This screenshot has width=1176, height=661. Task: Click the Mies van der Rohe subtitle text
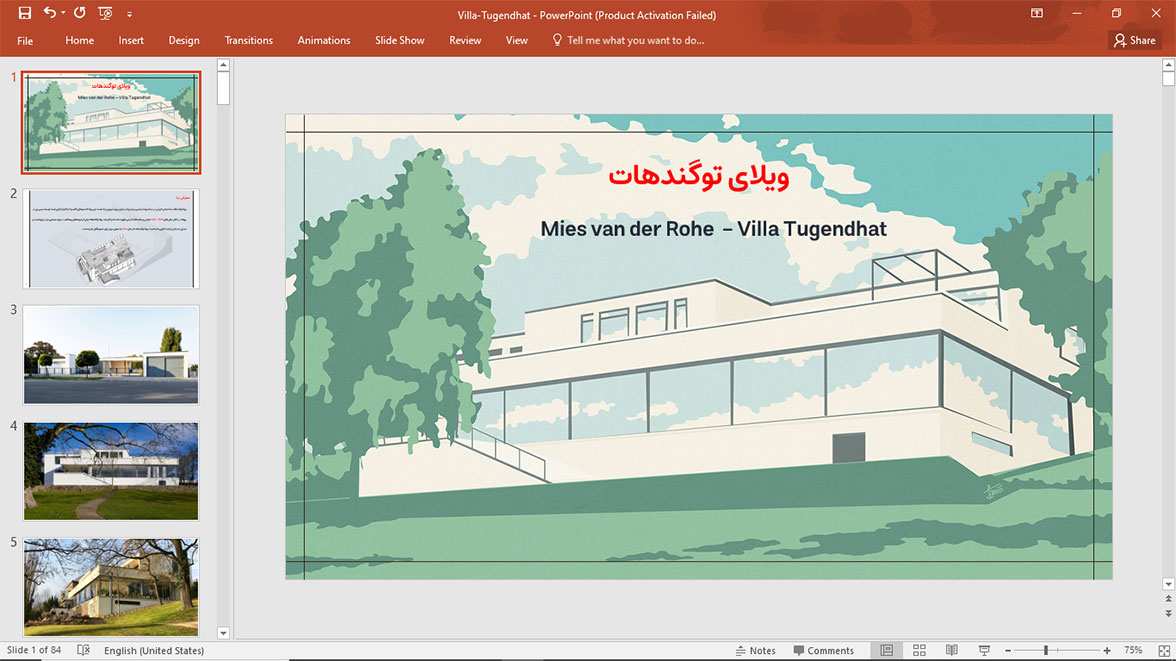click(x=713, y=229)
